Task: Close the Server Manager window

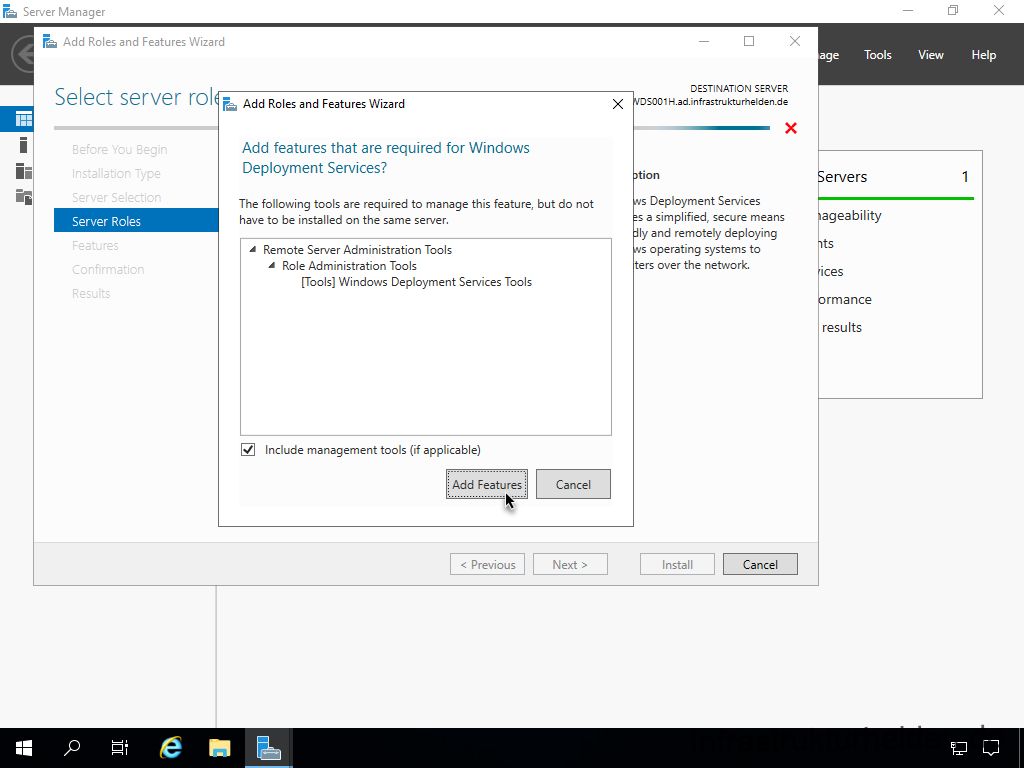Action: pyautogui.click(x=999, y=10)
